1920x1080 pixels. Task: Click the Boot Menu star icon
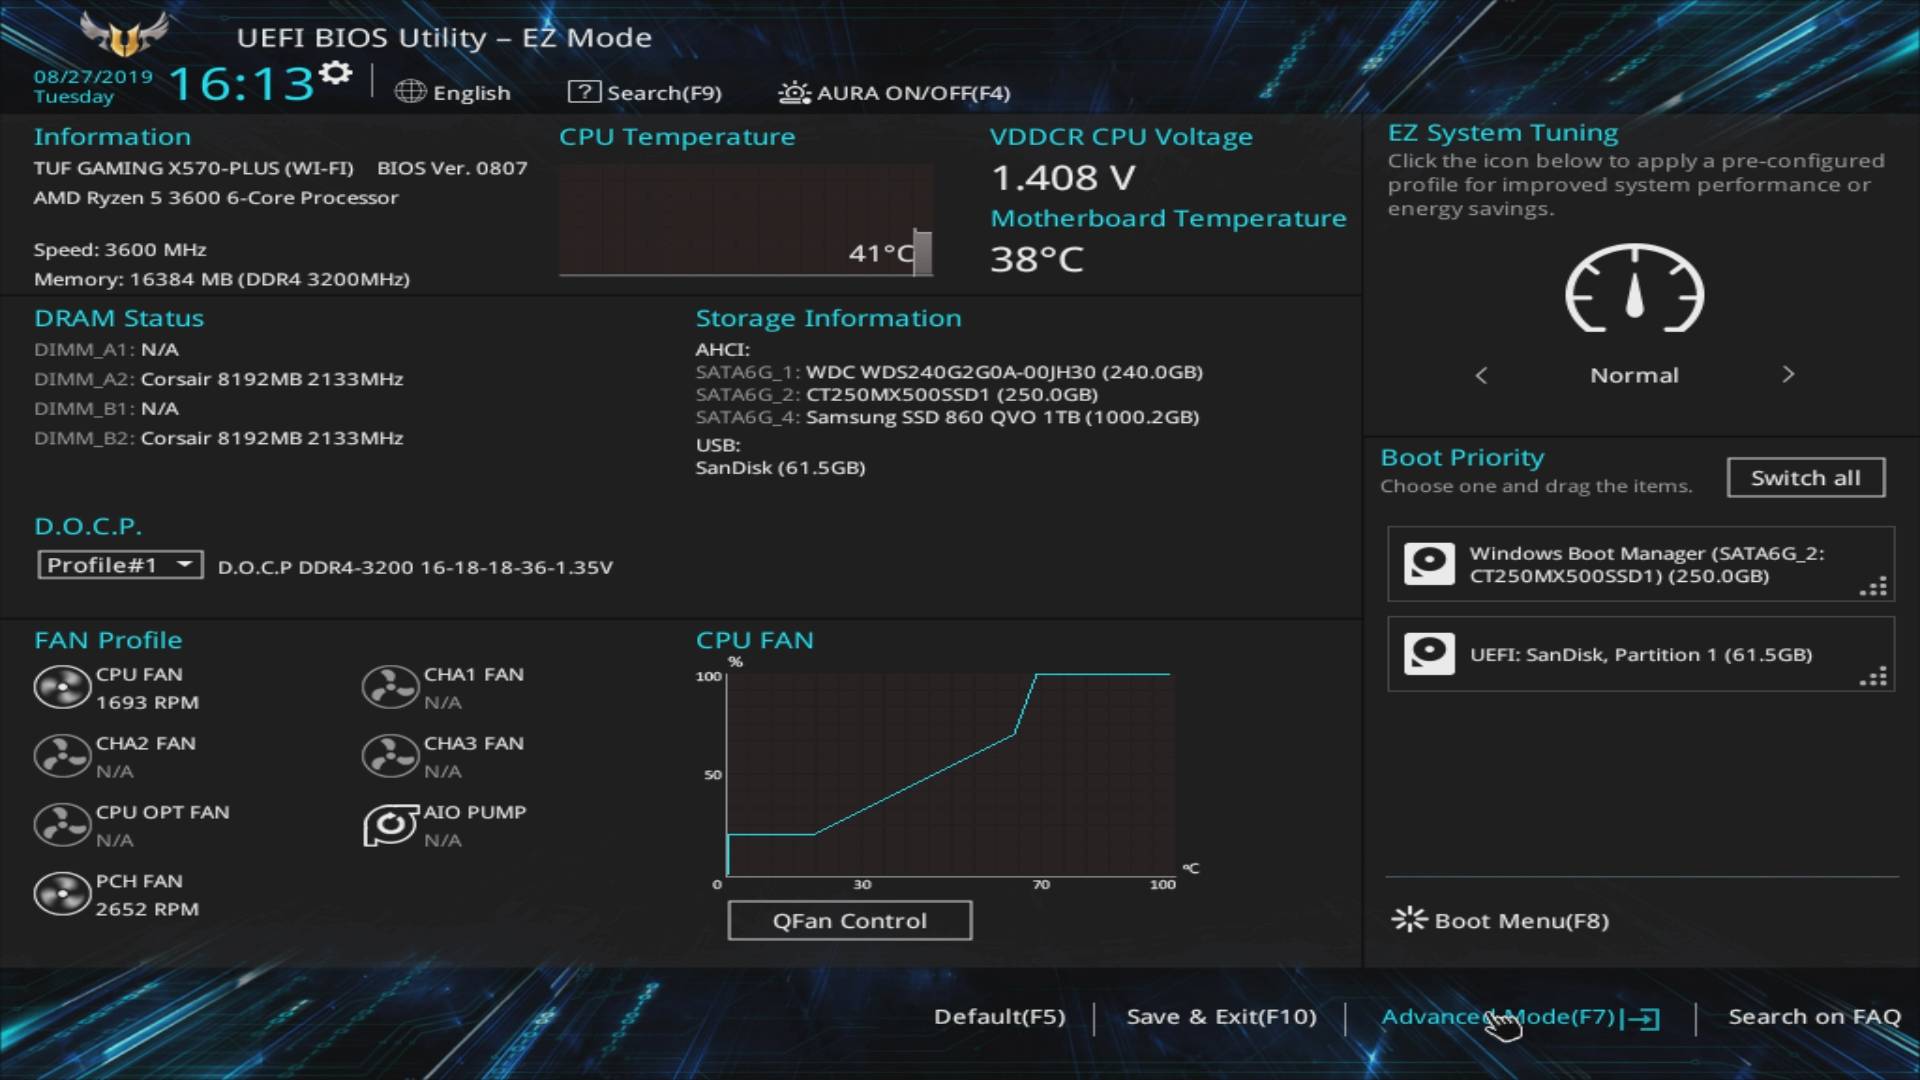1409,919
